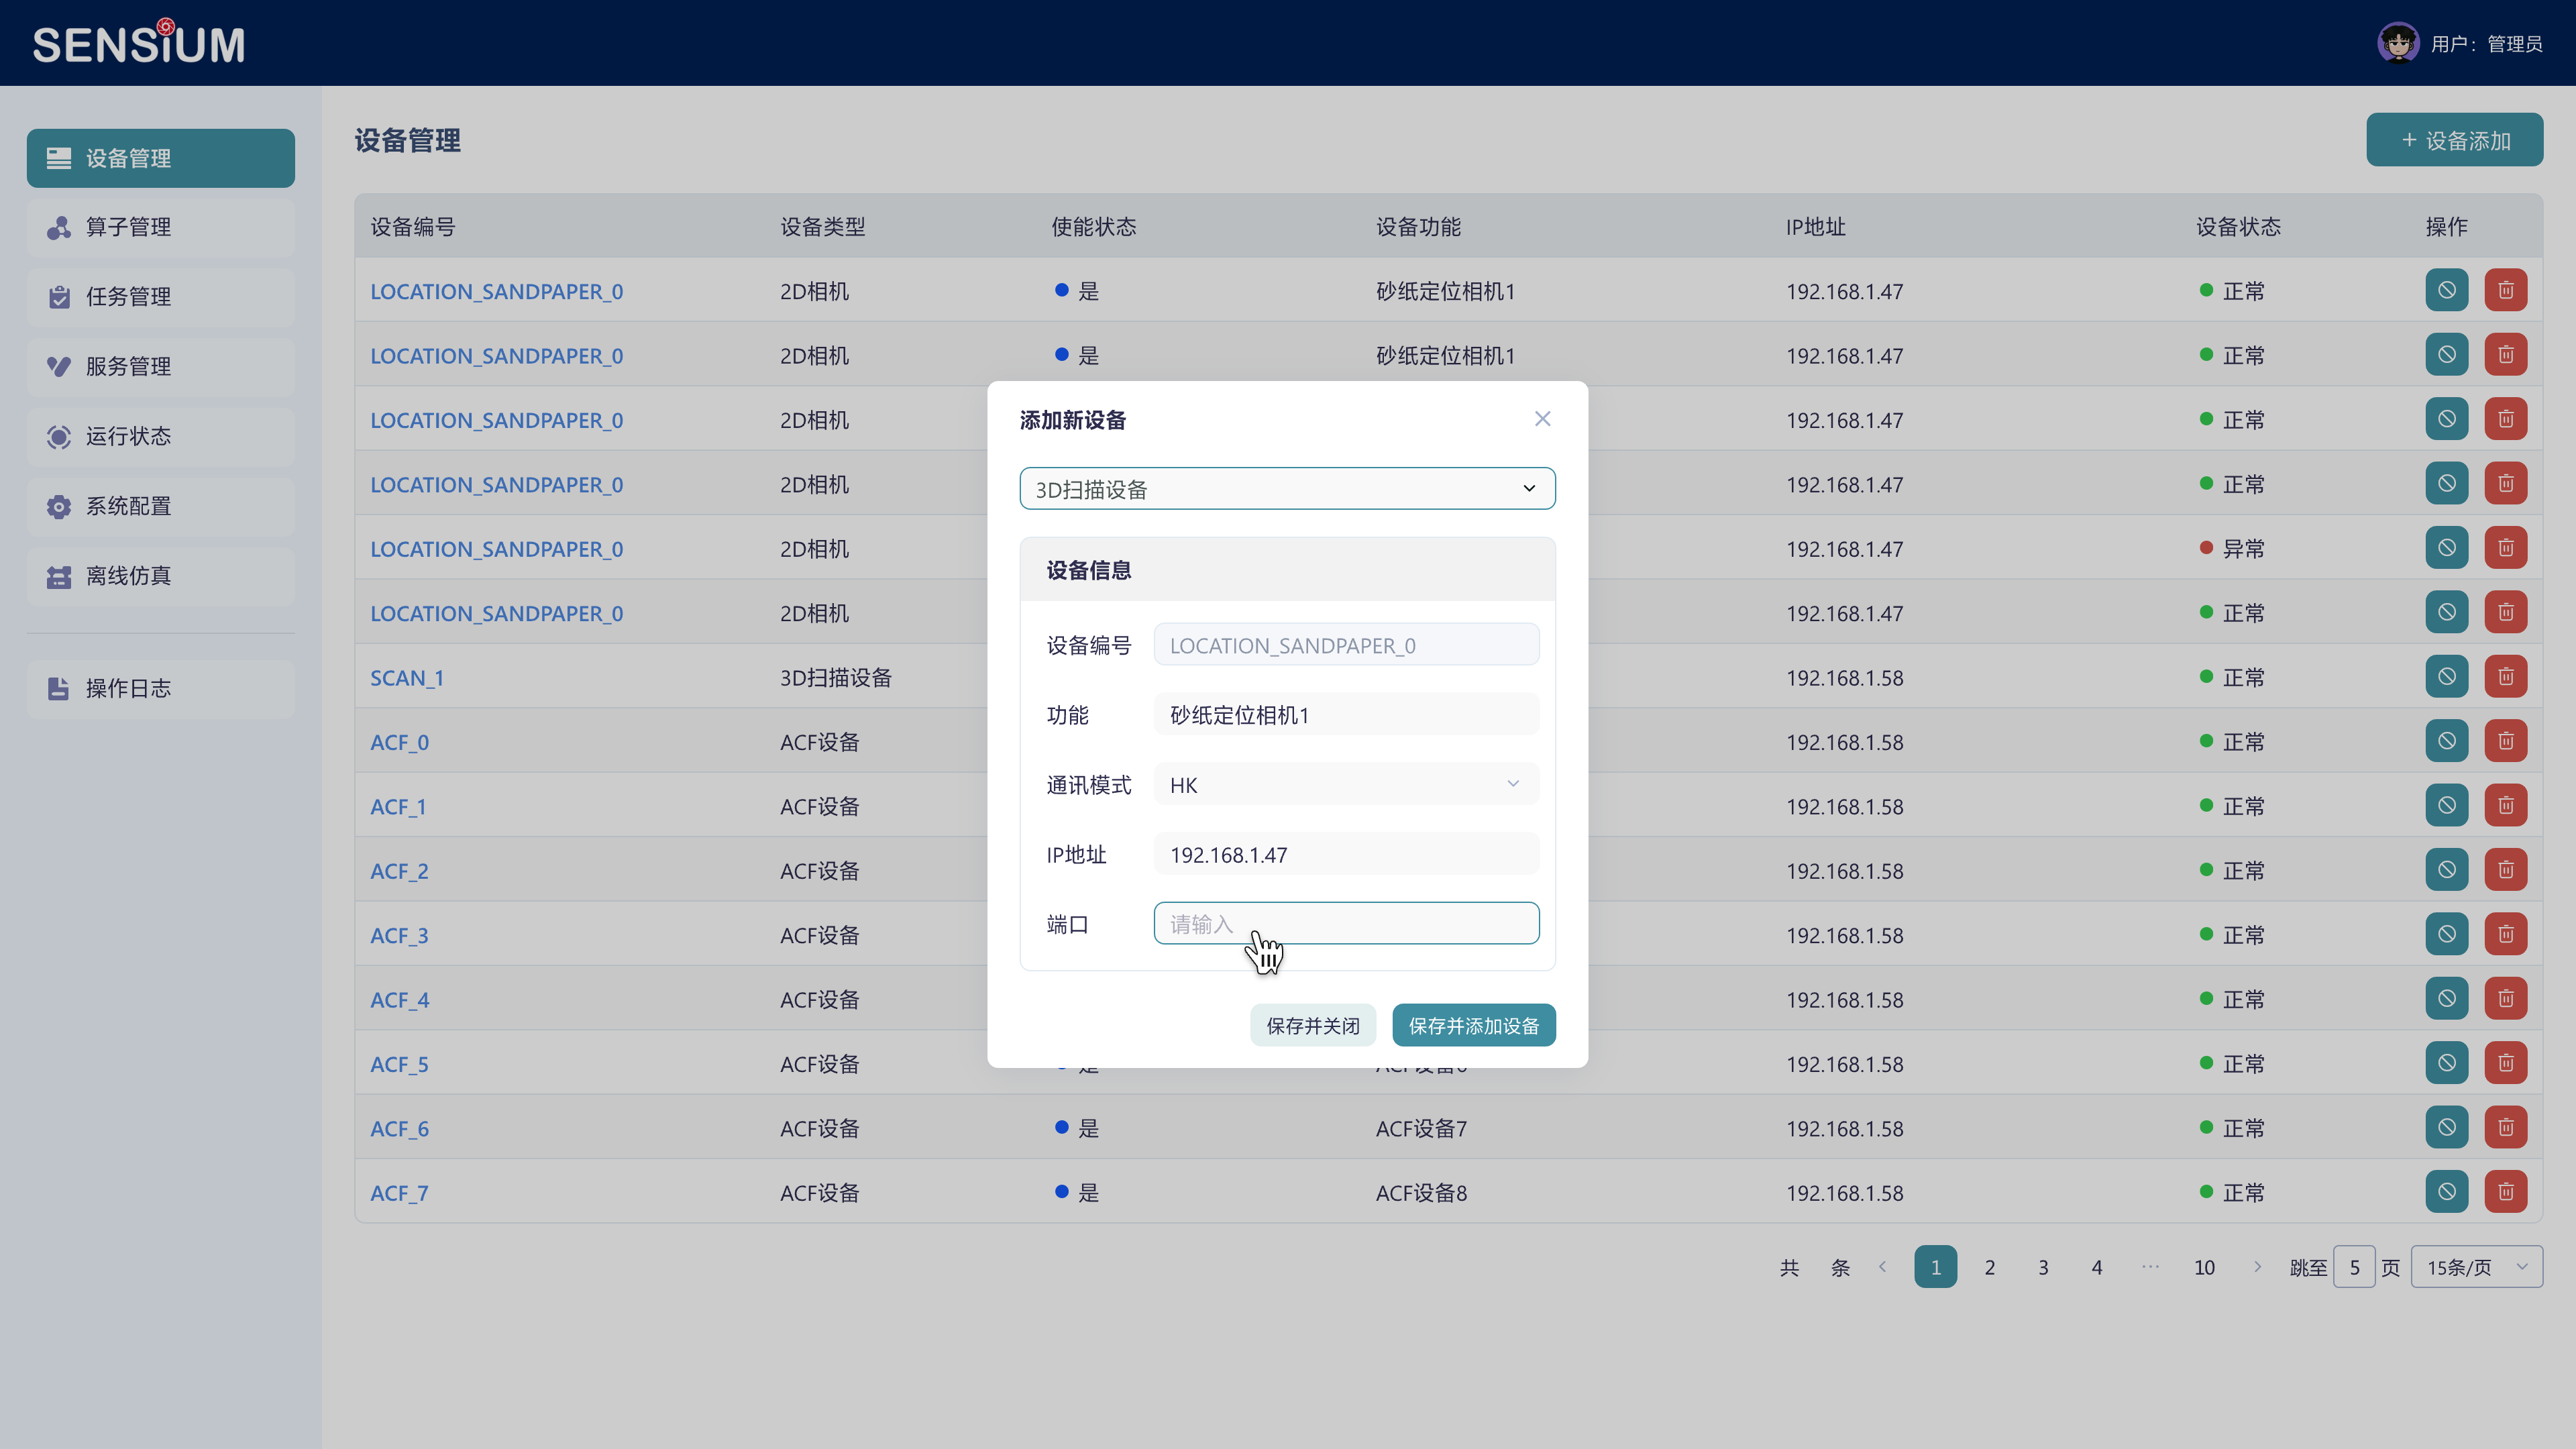The width and height of the screenshot is (2576, 1449).
Task: Click the disable icon for the ACF_6 row
Action: tap(2446, 1127)
